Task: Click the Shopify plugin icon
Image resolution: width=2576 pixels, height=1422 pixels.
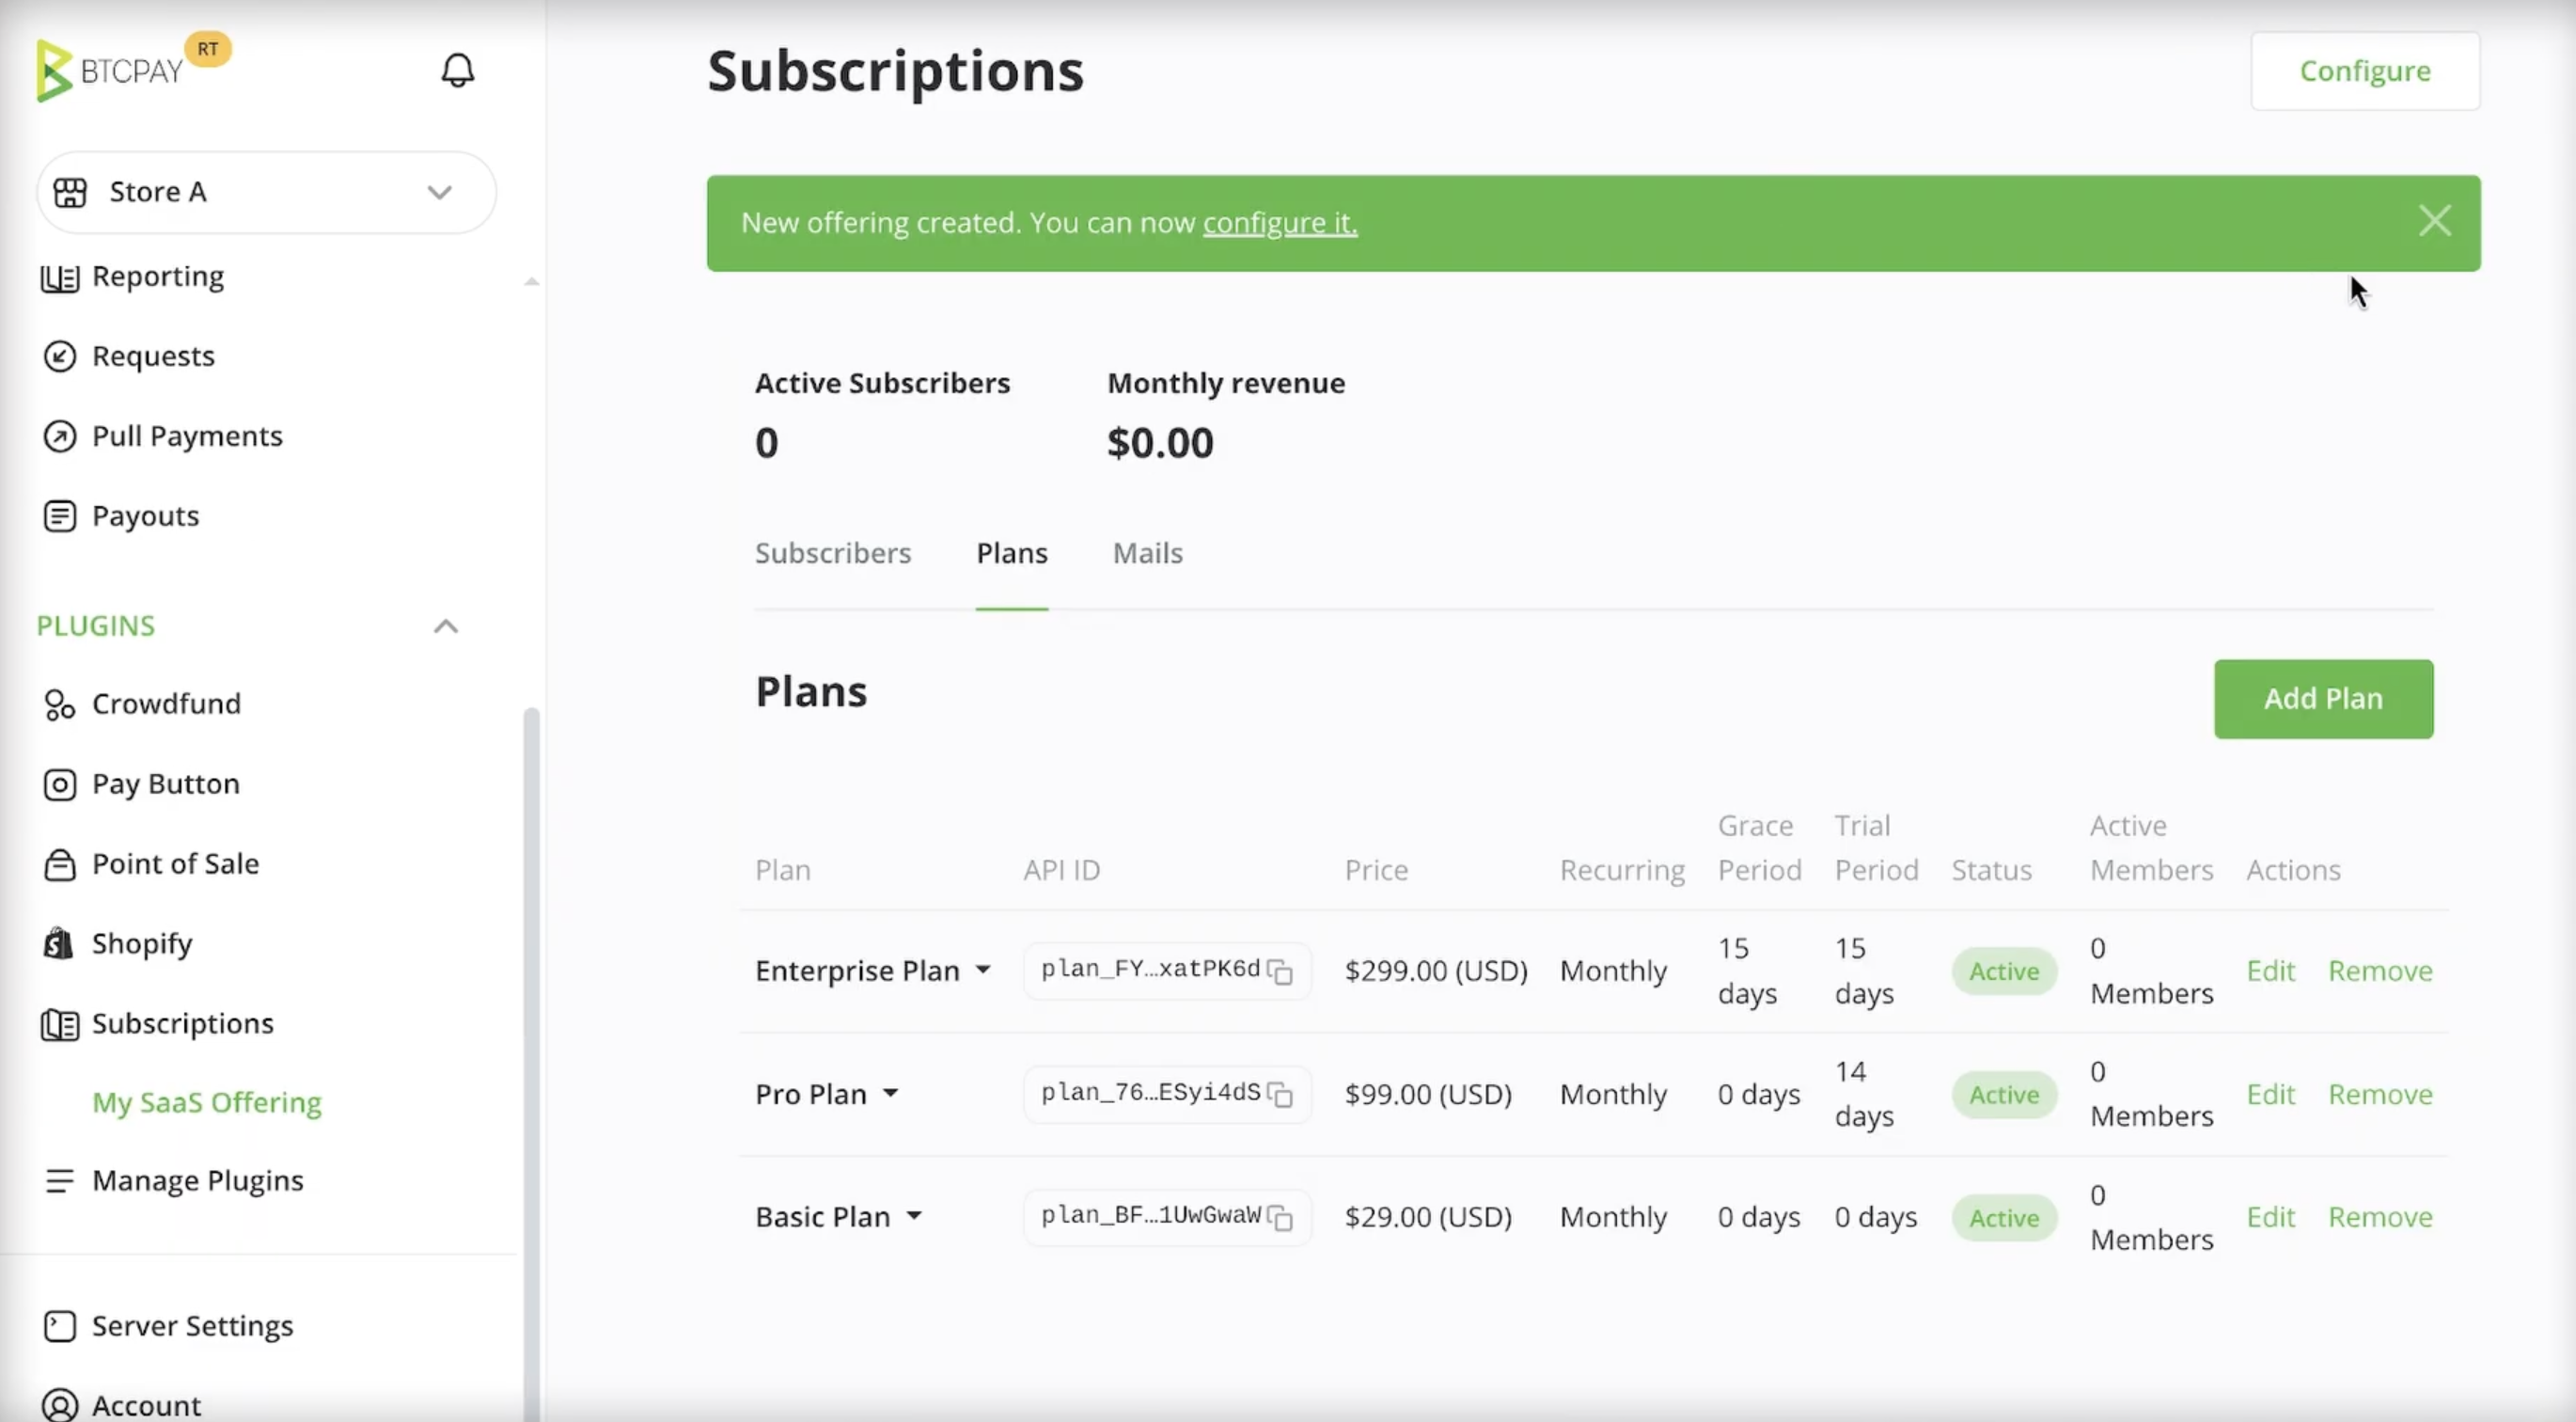Action: (58, 943)
